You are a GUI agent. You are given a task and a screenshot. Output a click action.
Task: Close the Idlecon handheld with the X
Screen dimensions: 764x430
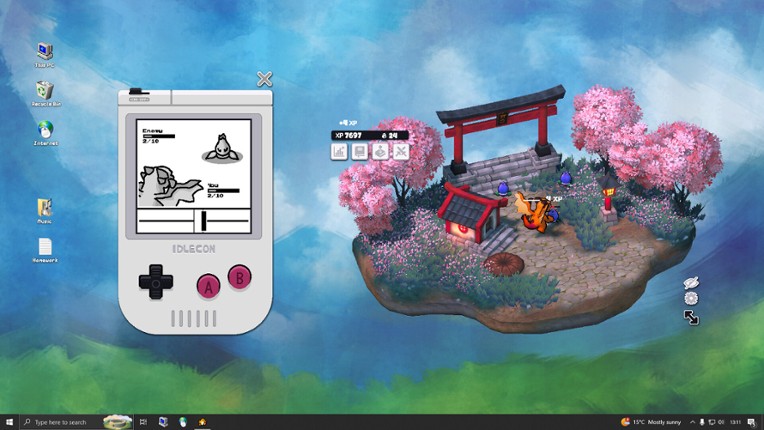(264, 79)
